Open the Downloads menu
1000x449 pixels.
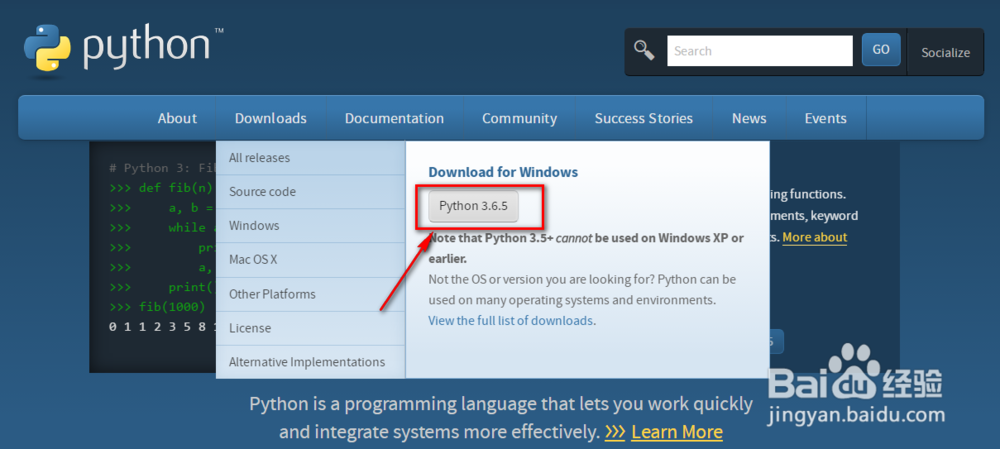pos(270,118)
